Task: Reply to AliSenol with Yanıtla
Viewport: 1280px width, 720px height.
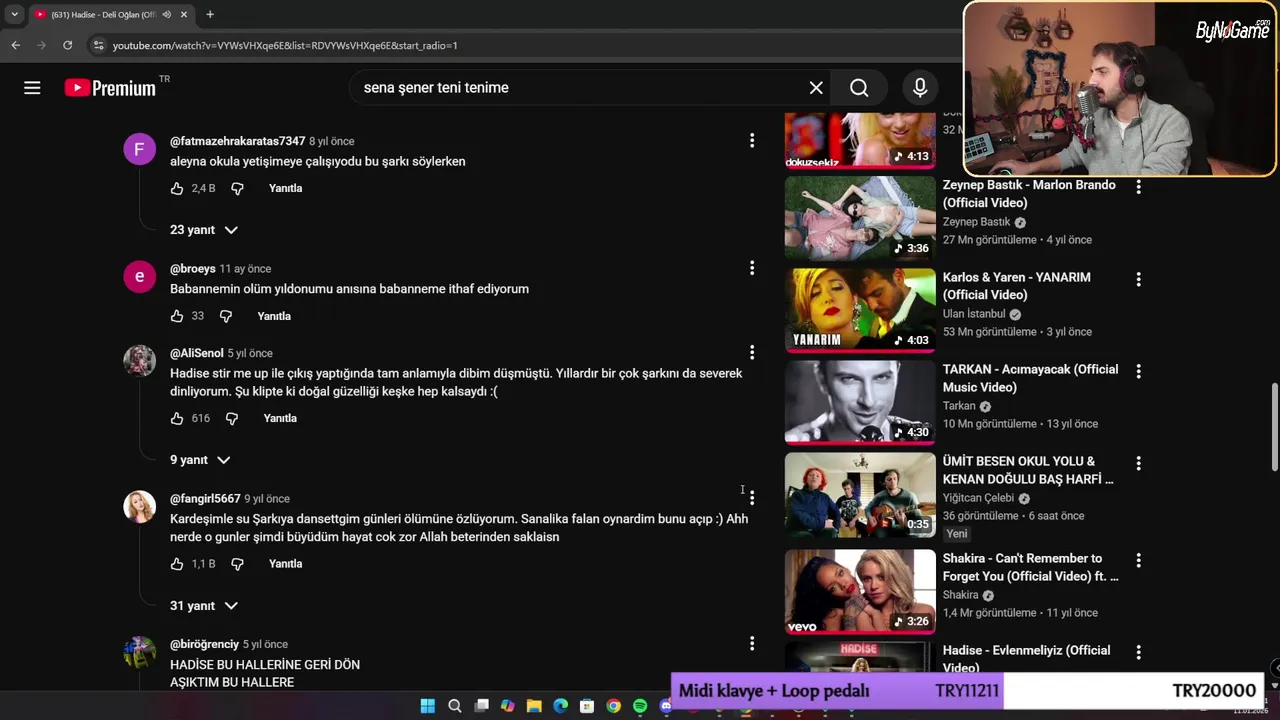Action: tap(280, 418)
